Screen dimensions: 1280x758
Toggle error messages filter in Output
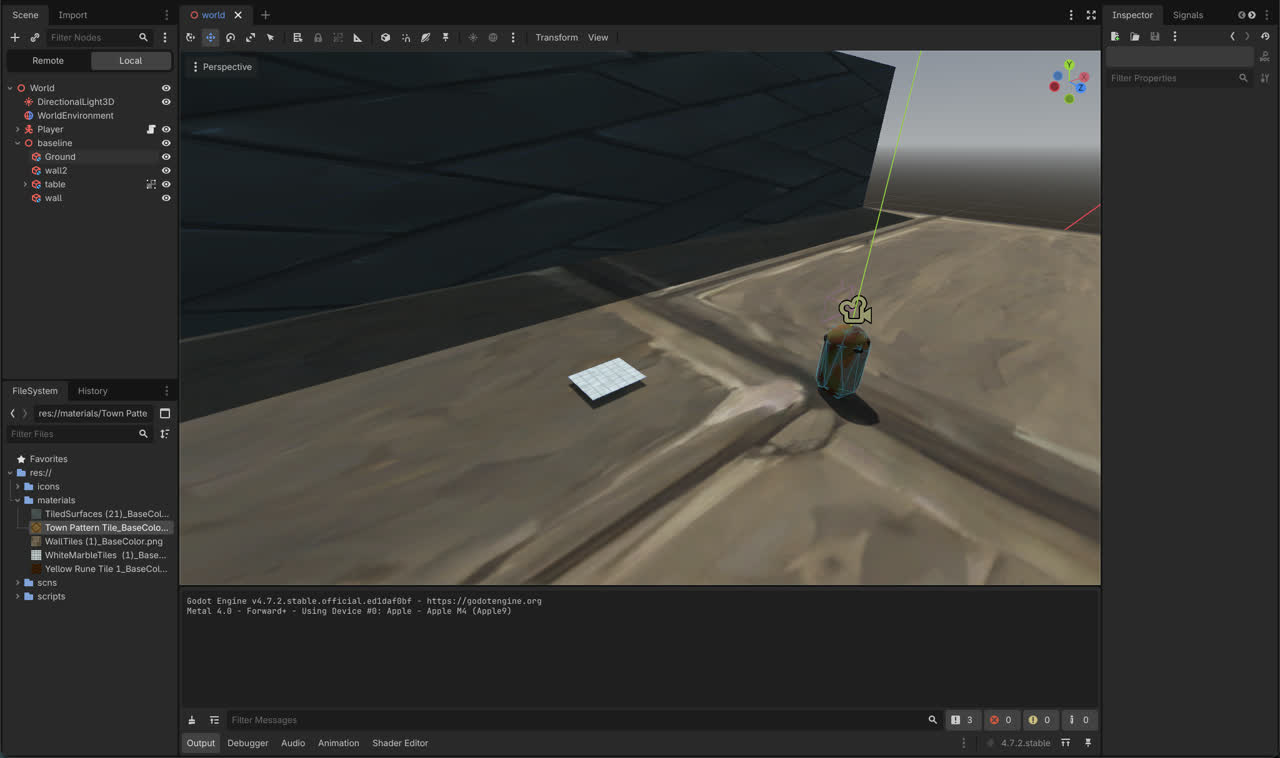[1001, 720]
